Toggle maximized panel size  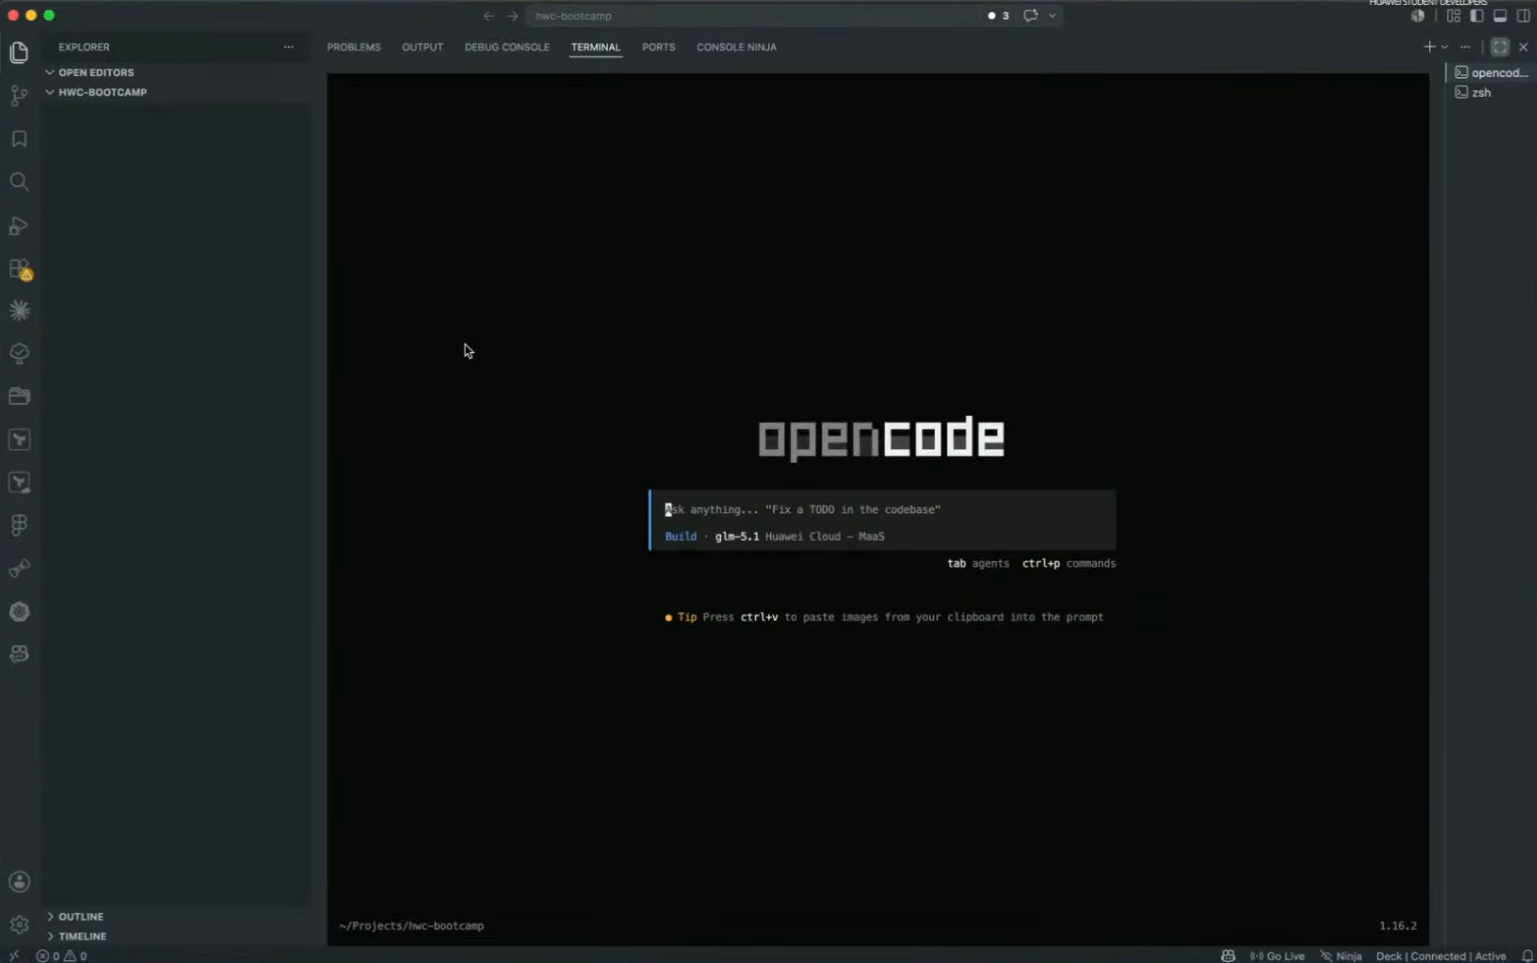pyautogui.click(x=1500, y=47)
